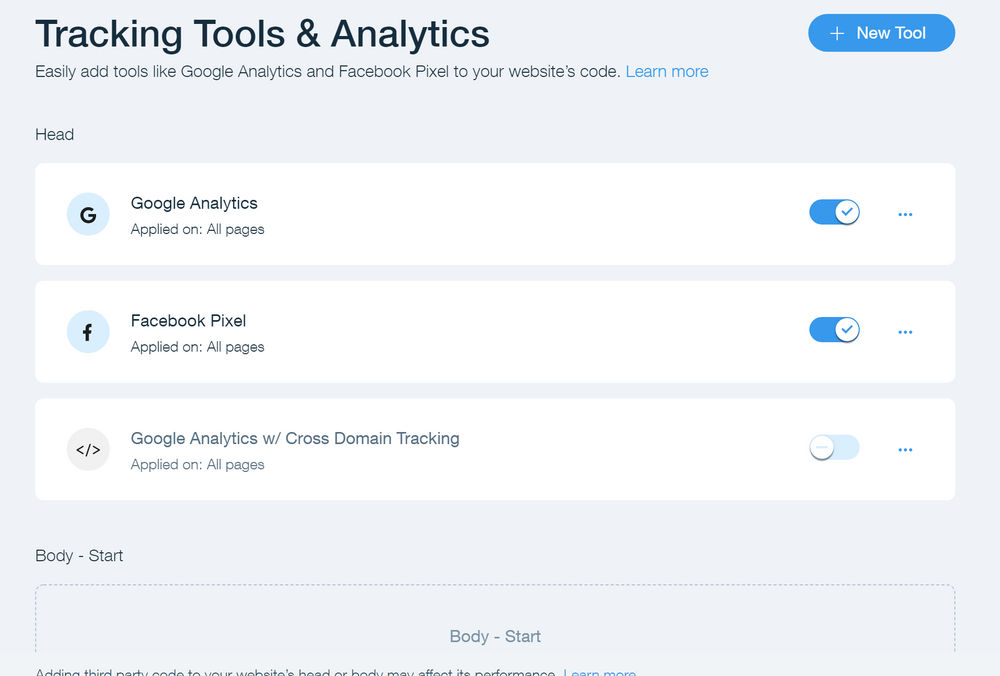The image size is (1000, 676).
Task: Expand options menu for Cross Domain Tracking
Action: (x=905, y=450)
